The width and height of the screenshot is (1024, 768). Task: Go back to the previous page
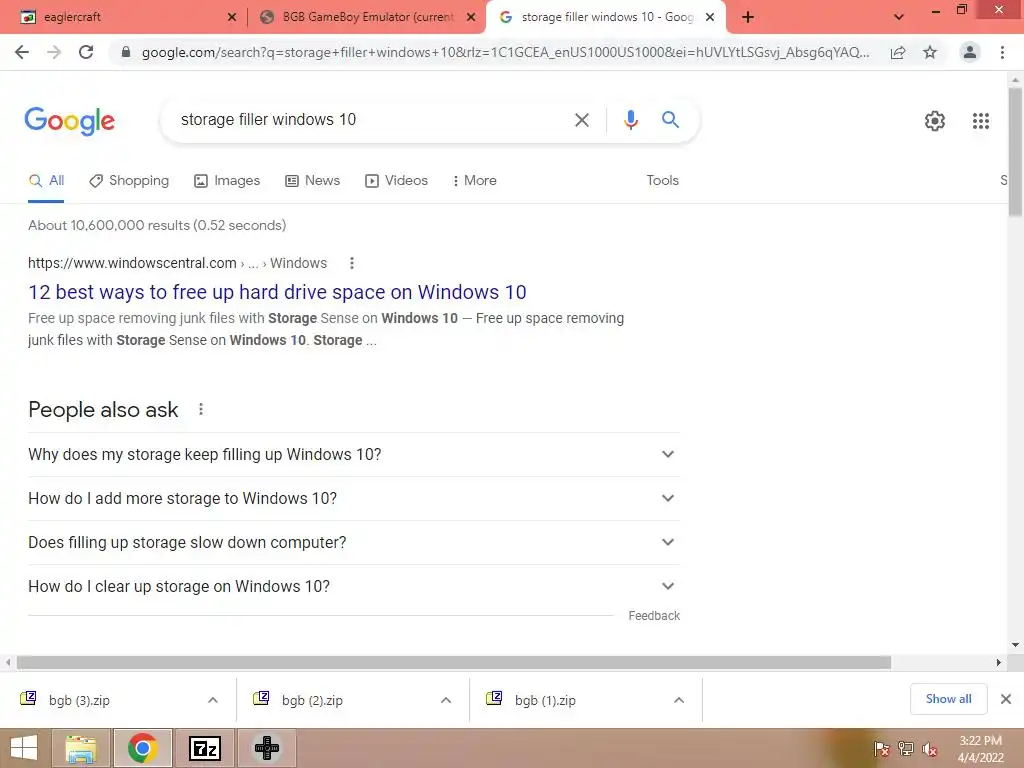pos(22,52)
